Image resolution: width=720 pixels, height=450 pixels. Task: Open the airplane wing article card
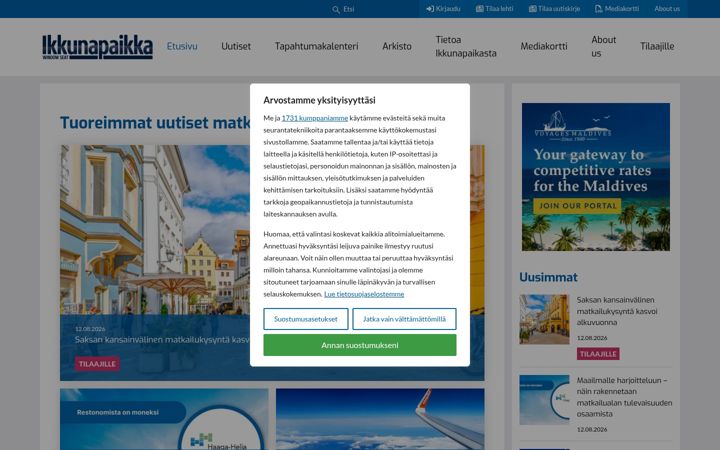(x=380, y=419)
